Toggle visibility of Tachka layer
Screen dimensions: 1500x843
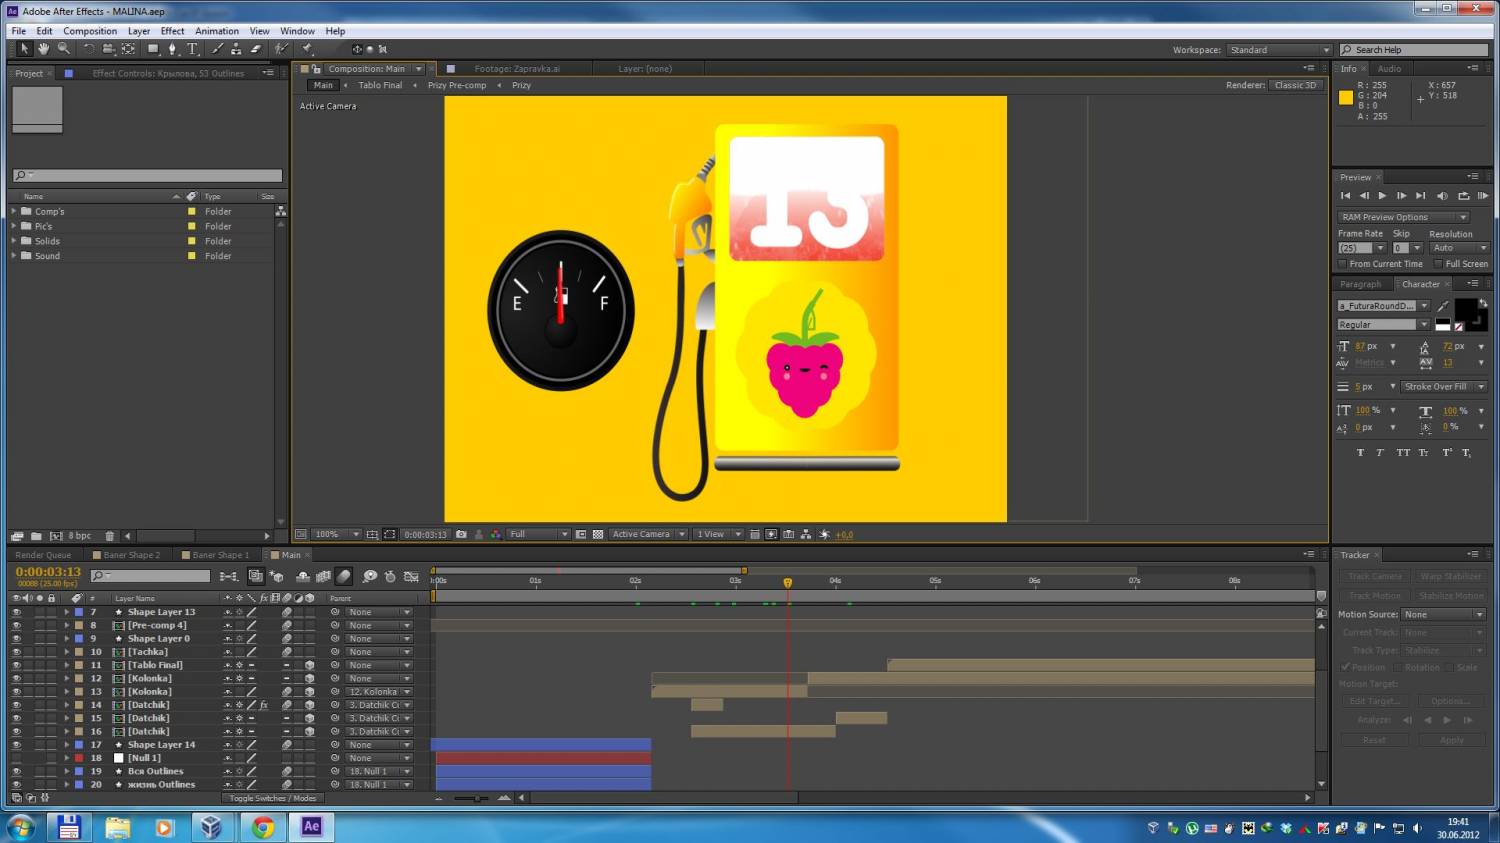click(16, 652)
